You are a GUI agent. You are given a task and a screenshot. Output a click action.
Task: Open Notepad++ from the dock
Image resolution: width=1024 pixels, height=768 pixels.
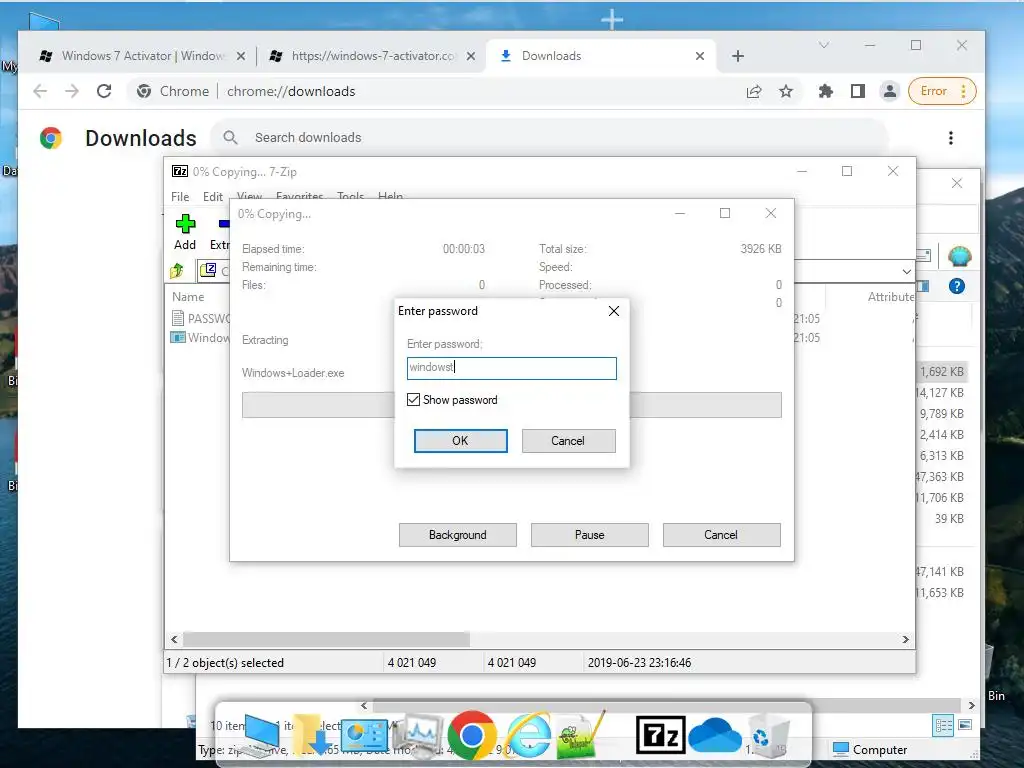(x=581, y=735)
